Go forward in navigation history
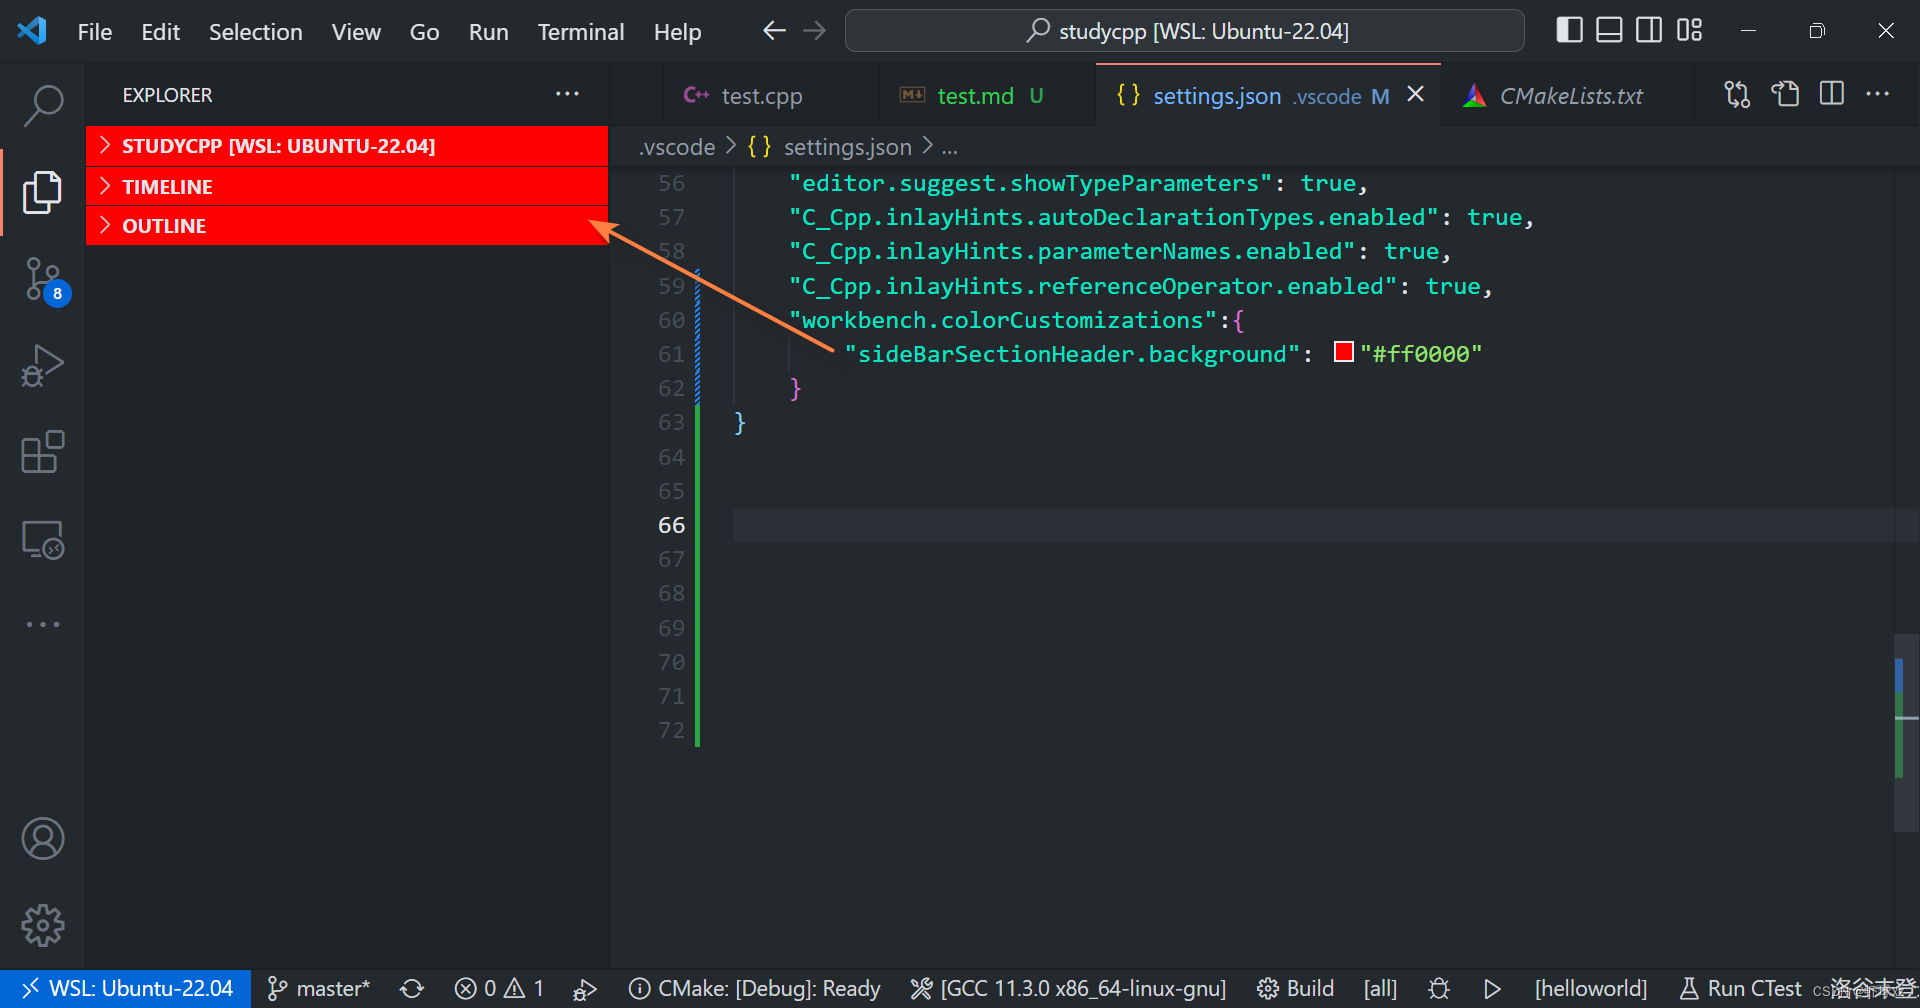This screenshot has width=1920, height=1008. [815, 31]
